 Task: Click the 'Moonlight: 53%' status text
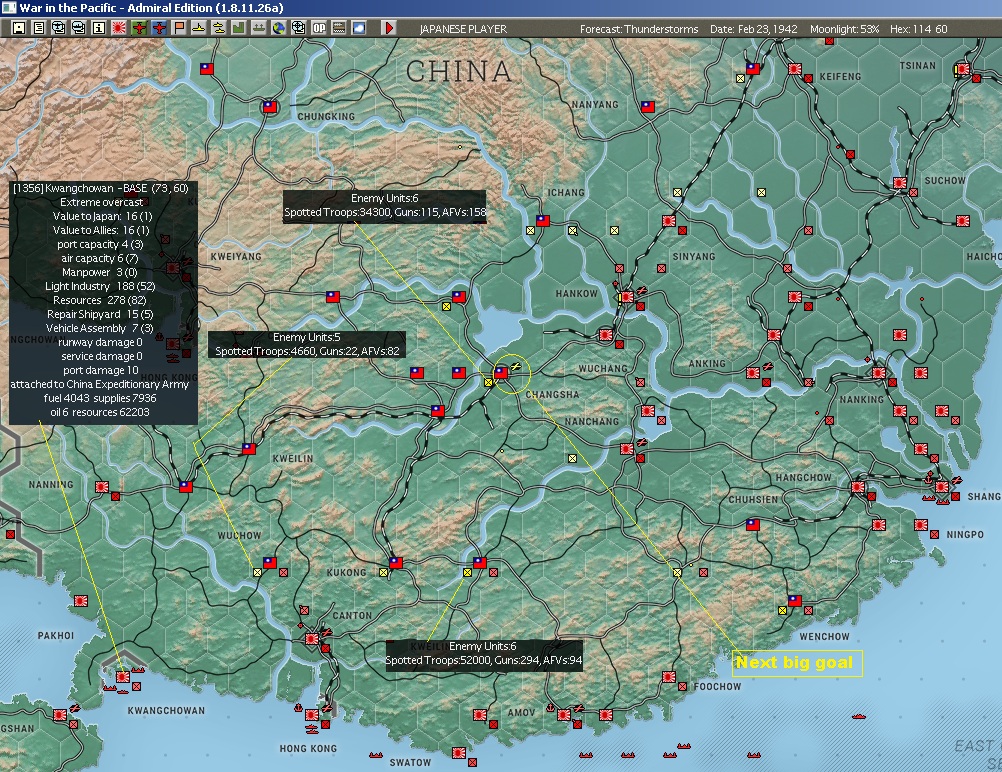click(x=844, y=29)
